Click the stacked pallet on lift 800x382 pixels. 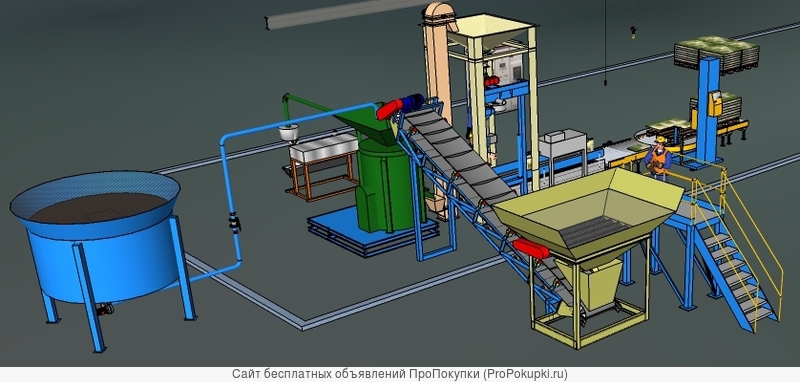pos(717,54)
